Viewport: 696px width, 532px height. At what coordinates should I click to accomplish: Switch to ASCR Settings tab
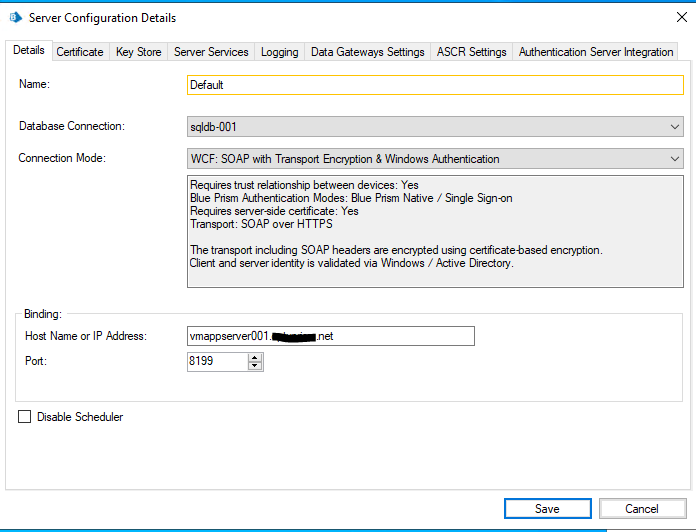[472, 52]
